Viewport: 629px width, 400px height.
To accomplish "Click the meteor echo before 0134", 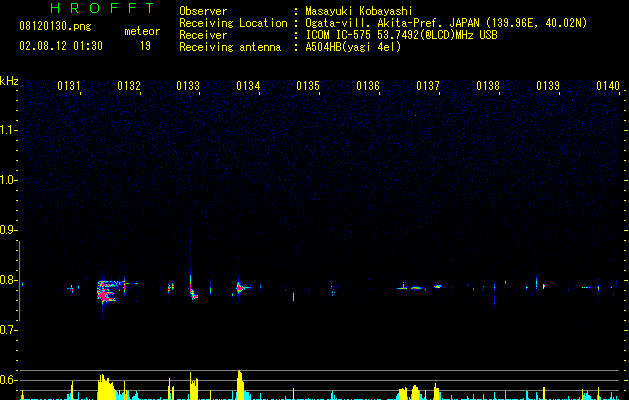I will coord(240,287).
